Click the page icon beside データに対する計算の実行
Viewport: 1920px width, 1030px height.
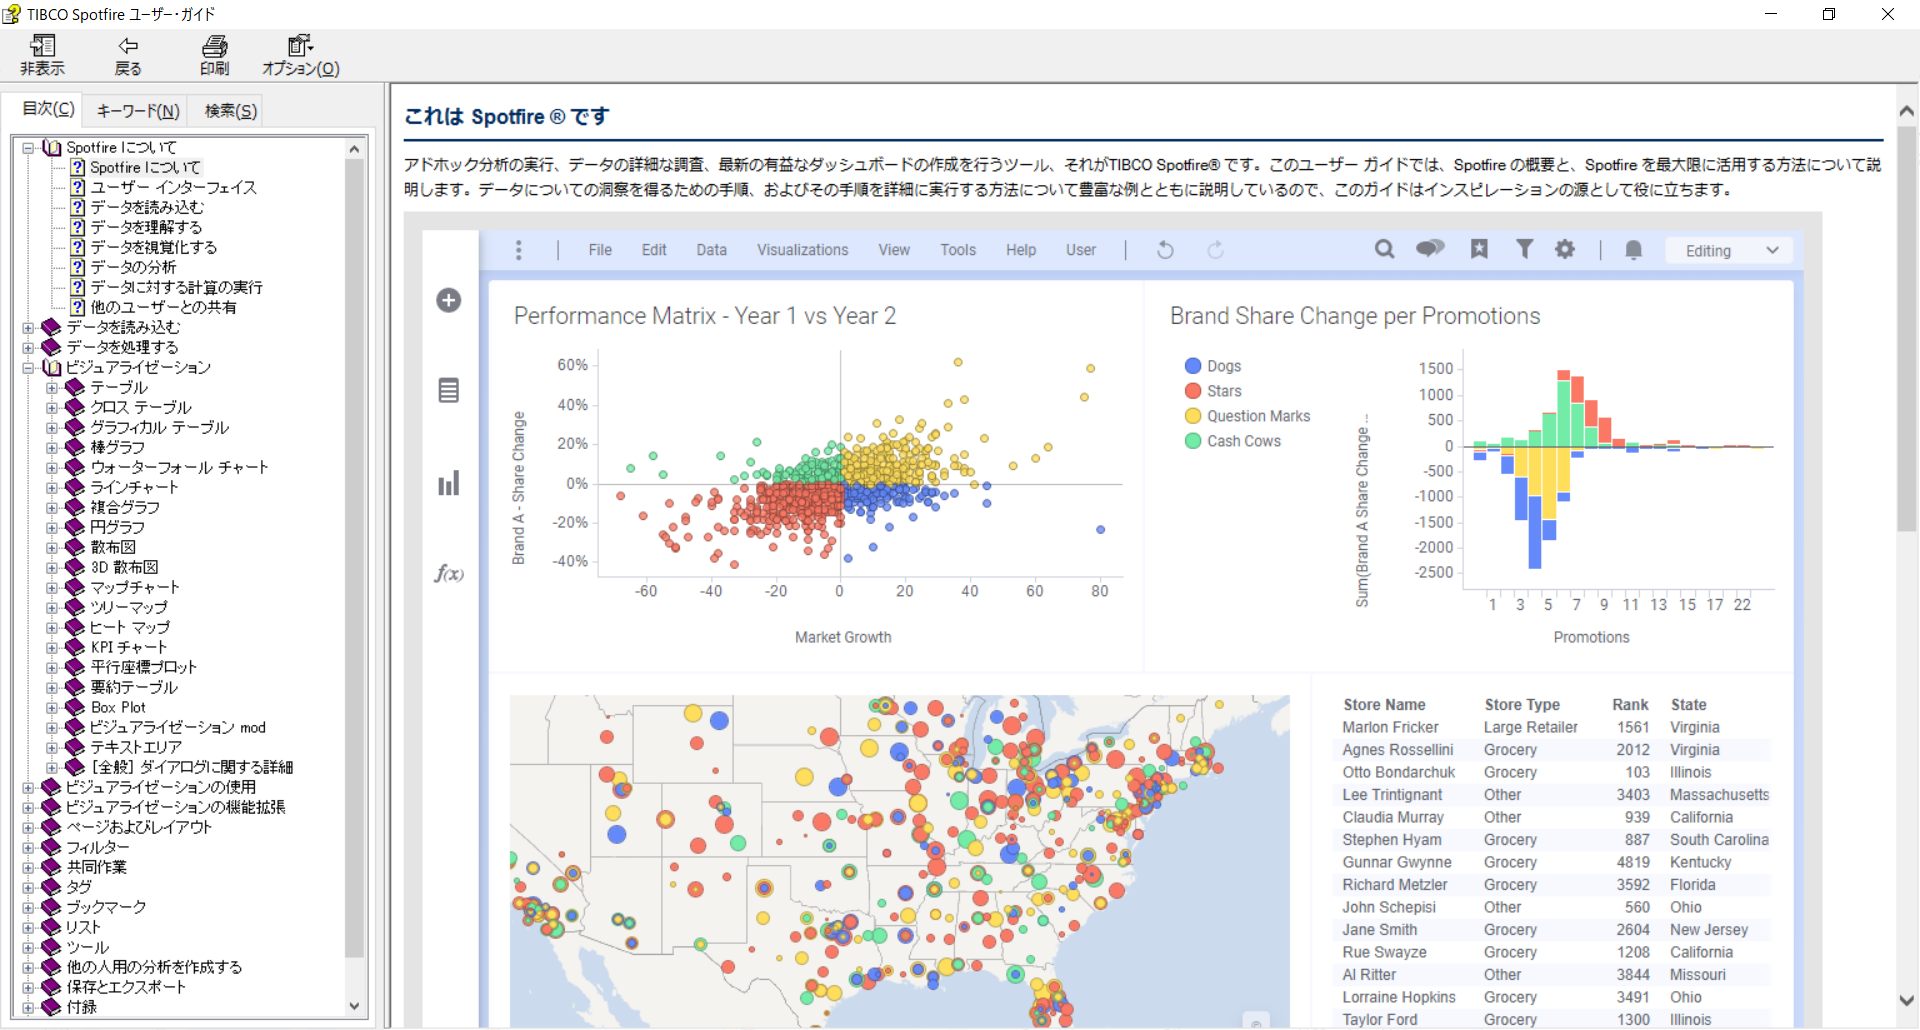[x=77, y=287]
